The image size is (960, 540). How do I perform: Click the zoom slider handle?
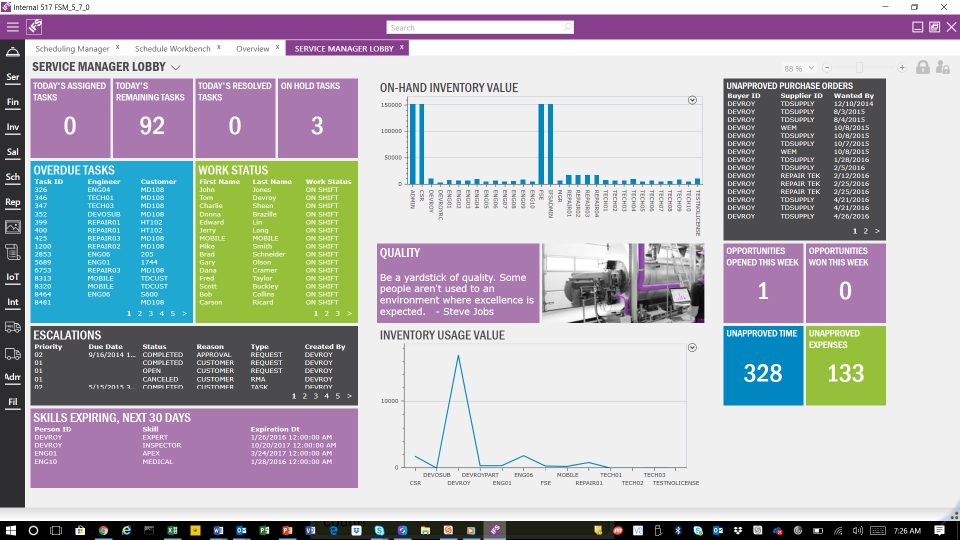click(x=859, y=68)
